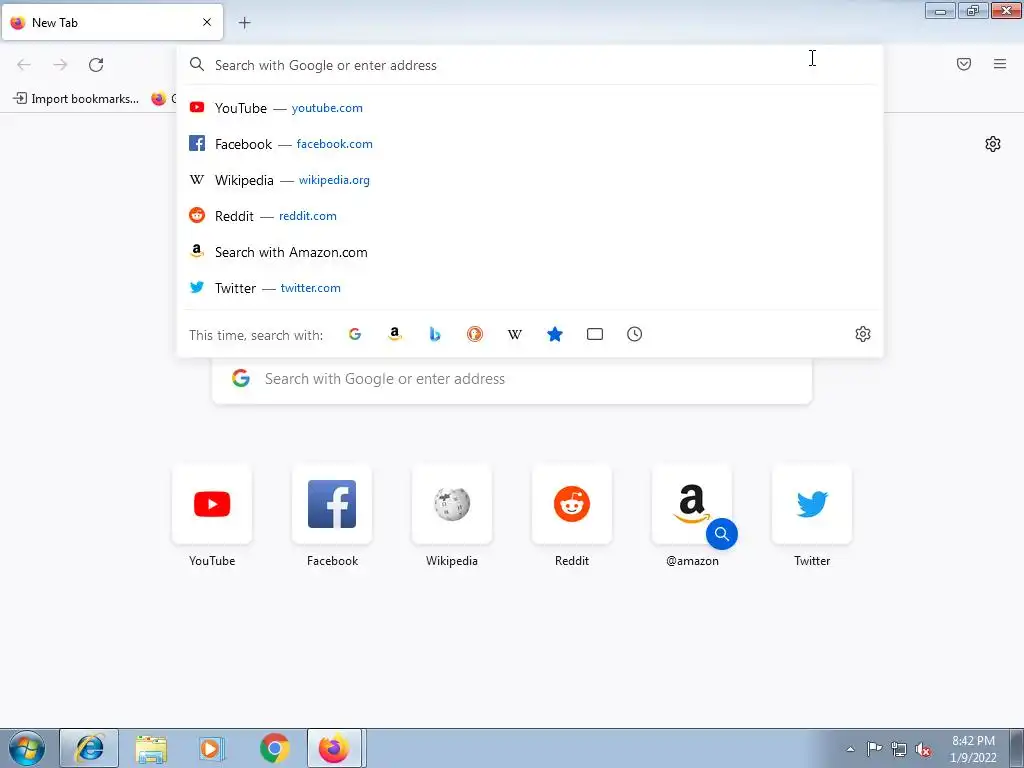Select Wikipedia suggestion in address dropdown
This screenshot has width=1024, height=768.
[x=530, y=180]
